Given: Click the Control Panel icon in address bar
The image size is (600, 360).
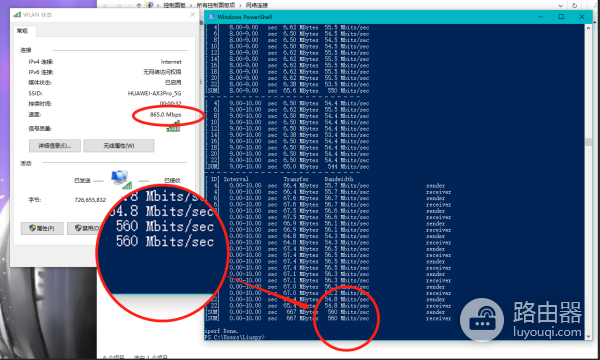Looking at the screenshot, I should coord(150,5).
